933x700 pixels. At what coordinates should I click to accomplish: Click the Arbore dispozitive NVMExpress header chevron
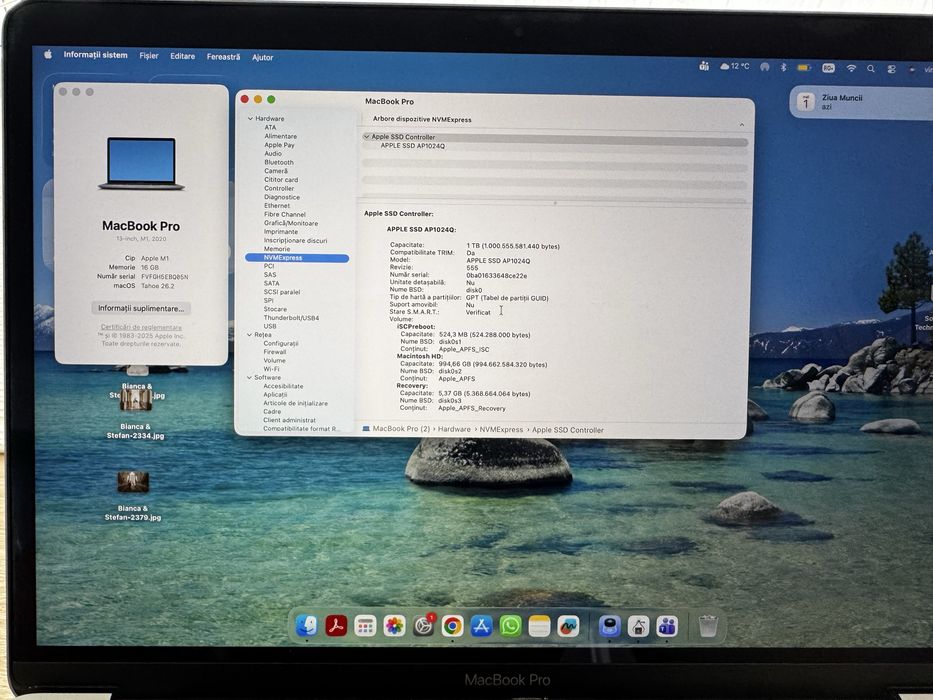pos(741,124)
